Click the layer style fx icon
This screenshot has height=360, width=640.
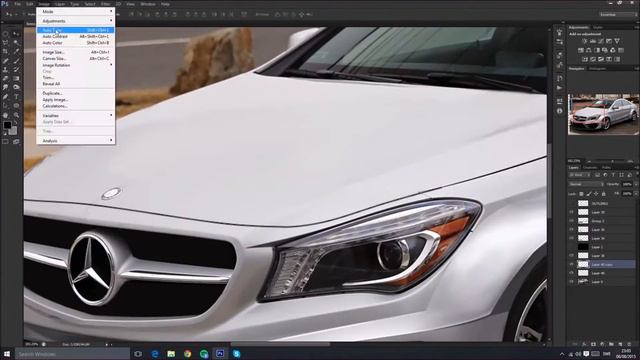pos(584,344)
